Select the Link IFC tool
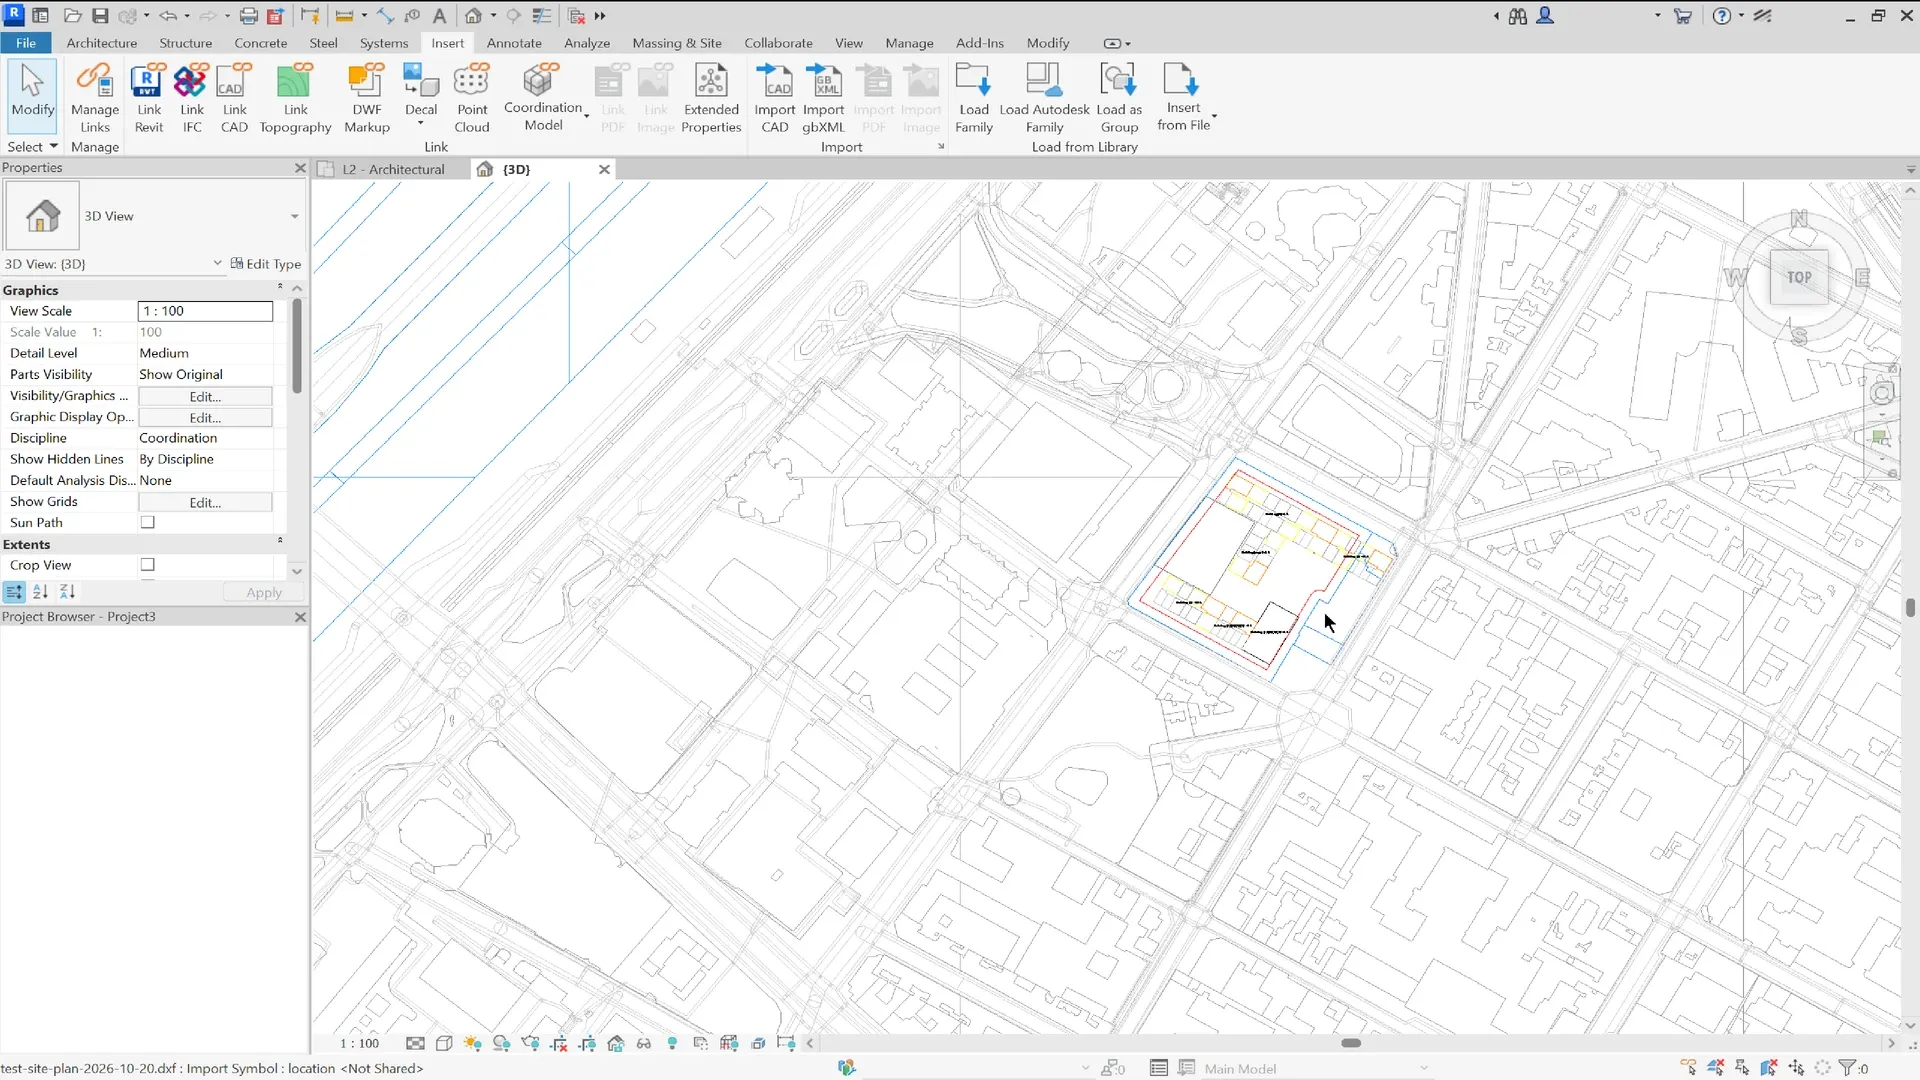The width and height of the screenshot is (1920, 1080). (x=191, y=98)
